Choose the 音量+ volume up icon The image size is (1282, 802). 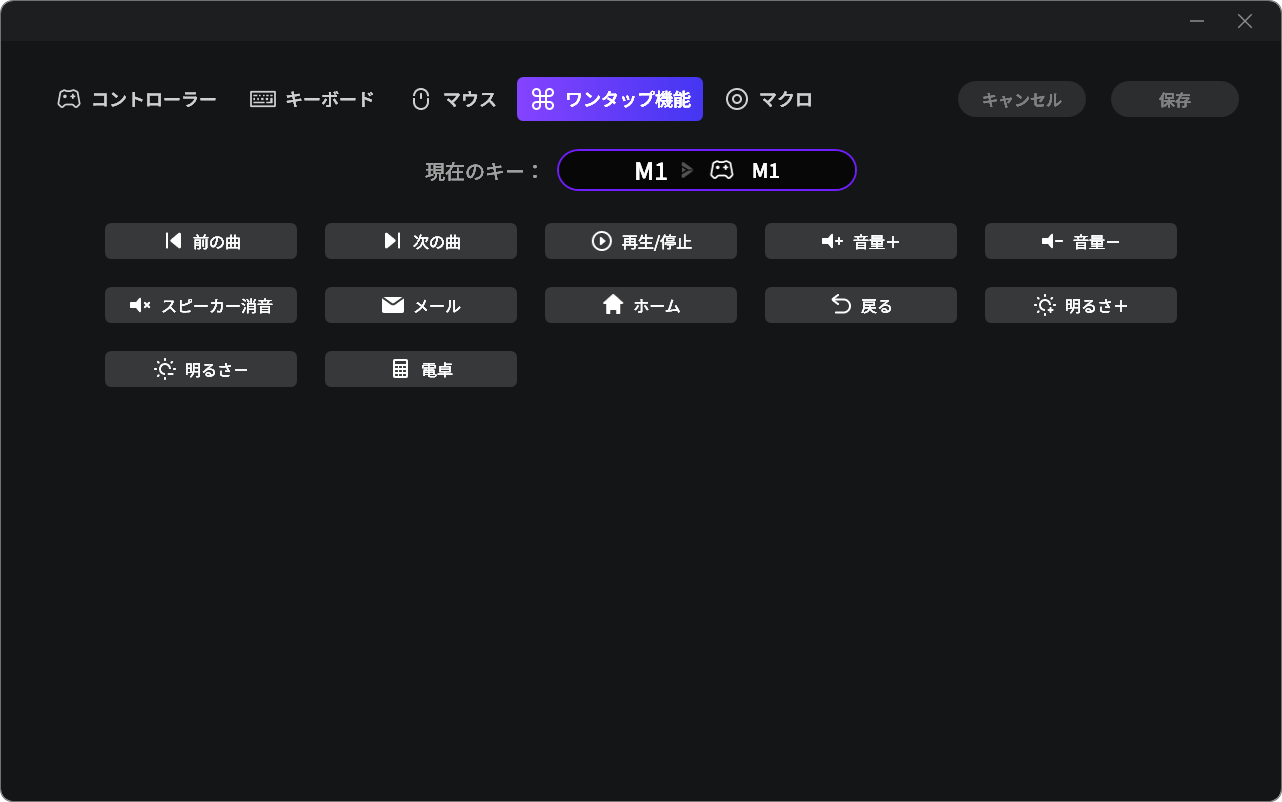(x=832, y=241)
